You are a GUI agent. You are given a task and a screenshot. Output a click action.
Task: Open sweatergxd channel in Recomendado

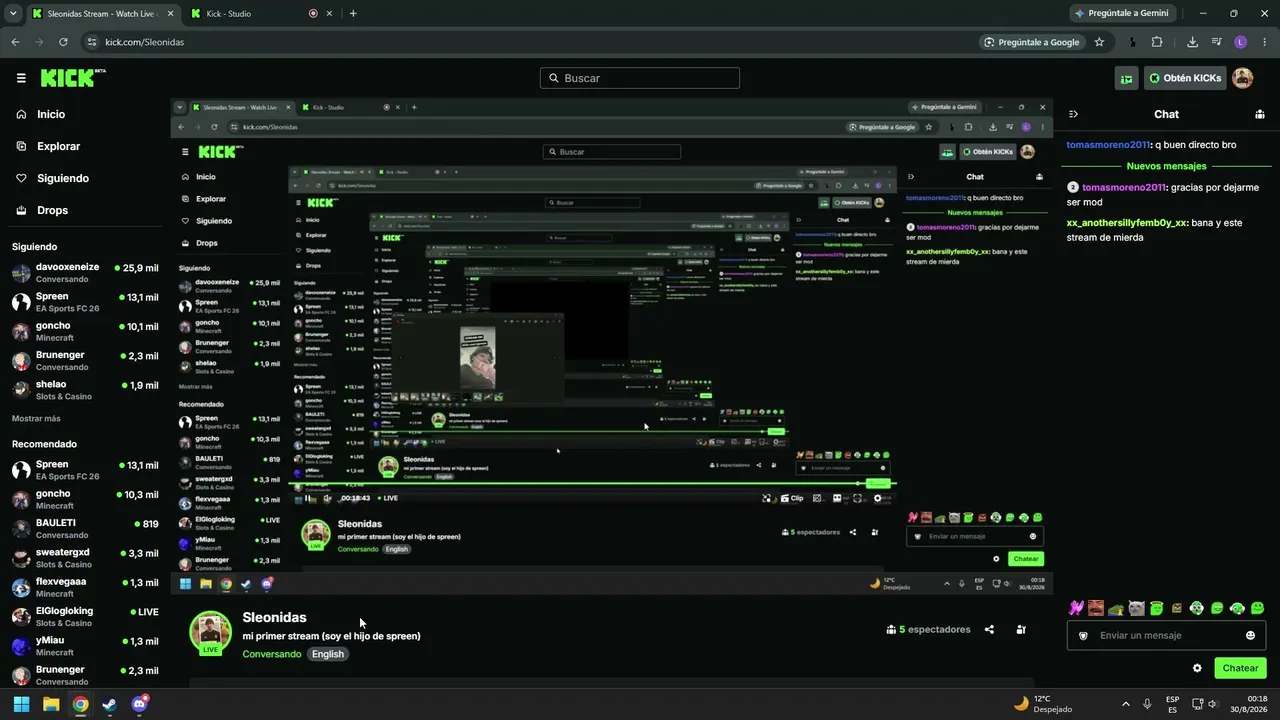(85, 558)
